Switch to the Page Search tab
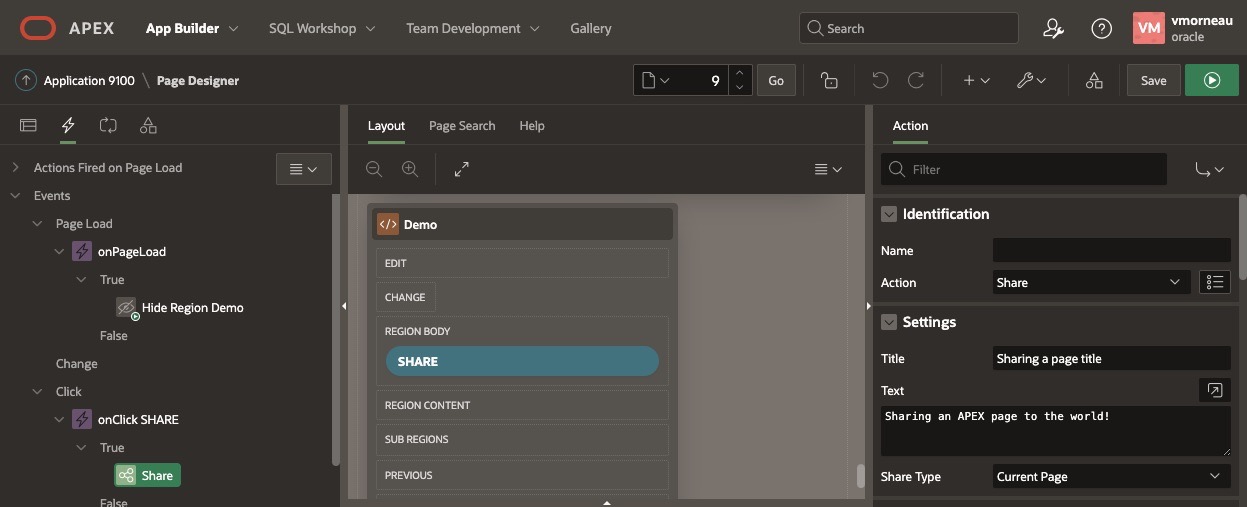Screen dimensions: 1247x507 coord(462,126)
